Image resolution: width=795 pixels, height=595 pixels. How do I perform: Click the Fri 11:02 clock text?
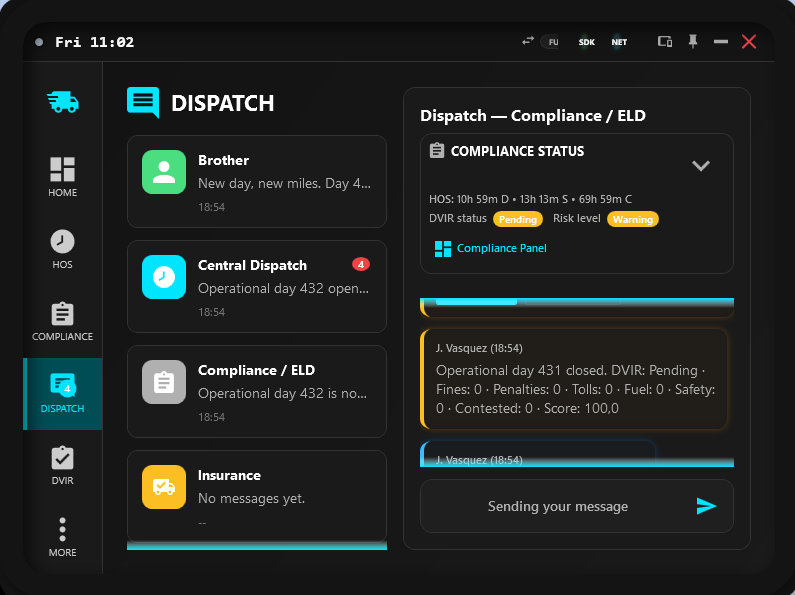point(94,42)
